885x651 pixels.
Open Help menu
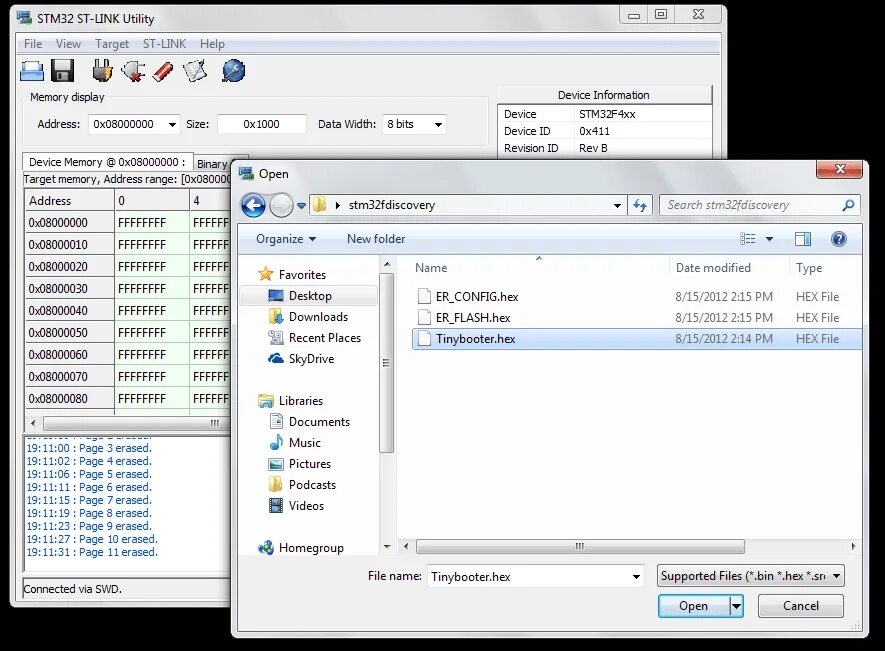(212, 43)
